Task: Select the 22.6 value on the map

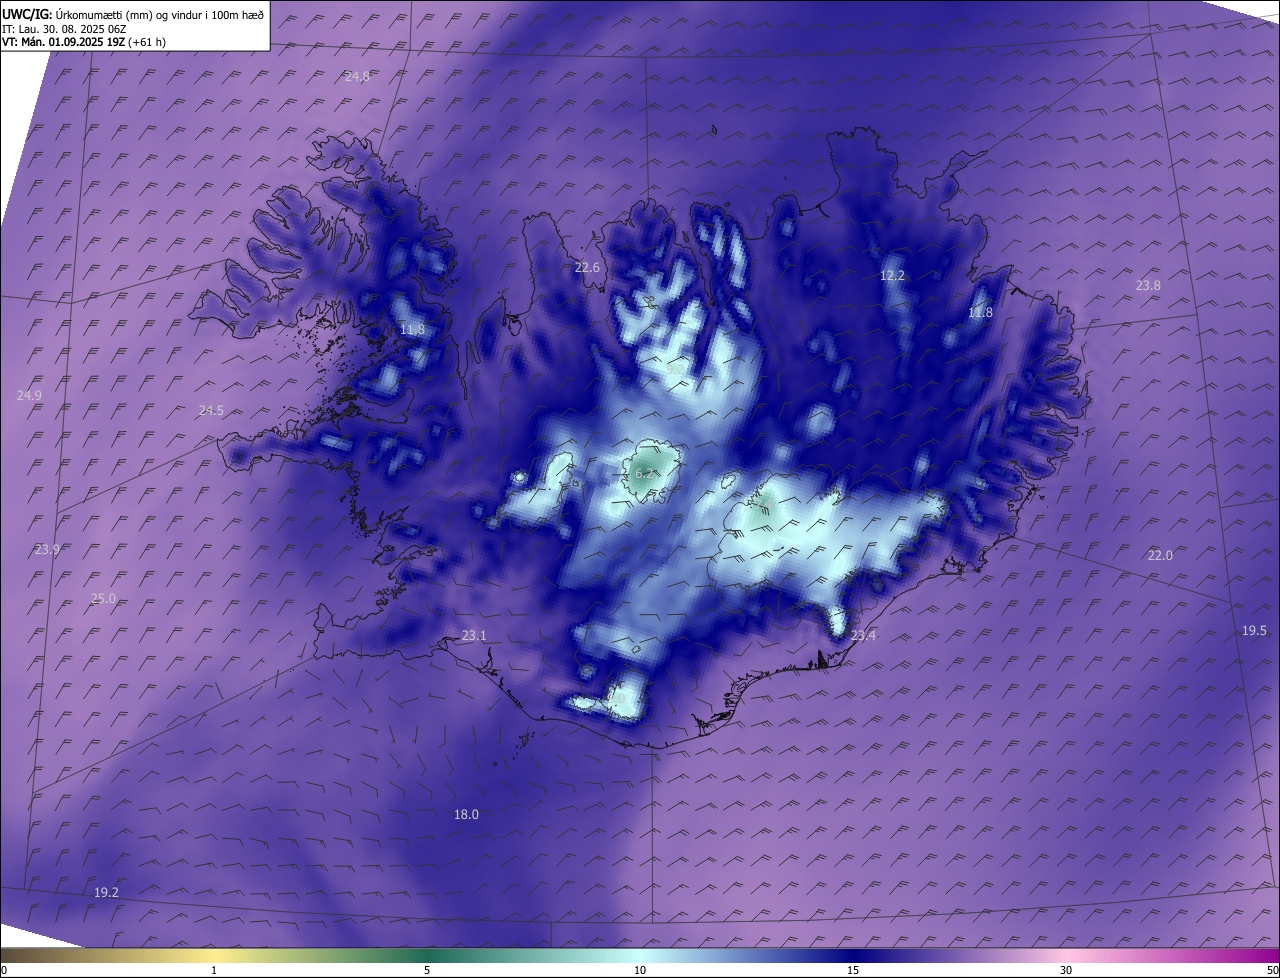Action: pos(587,267)
